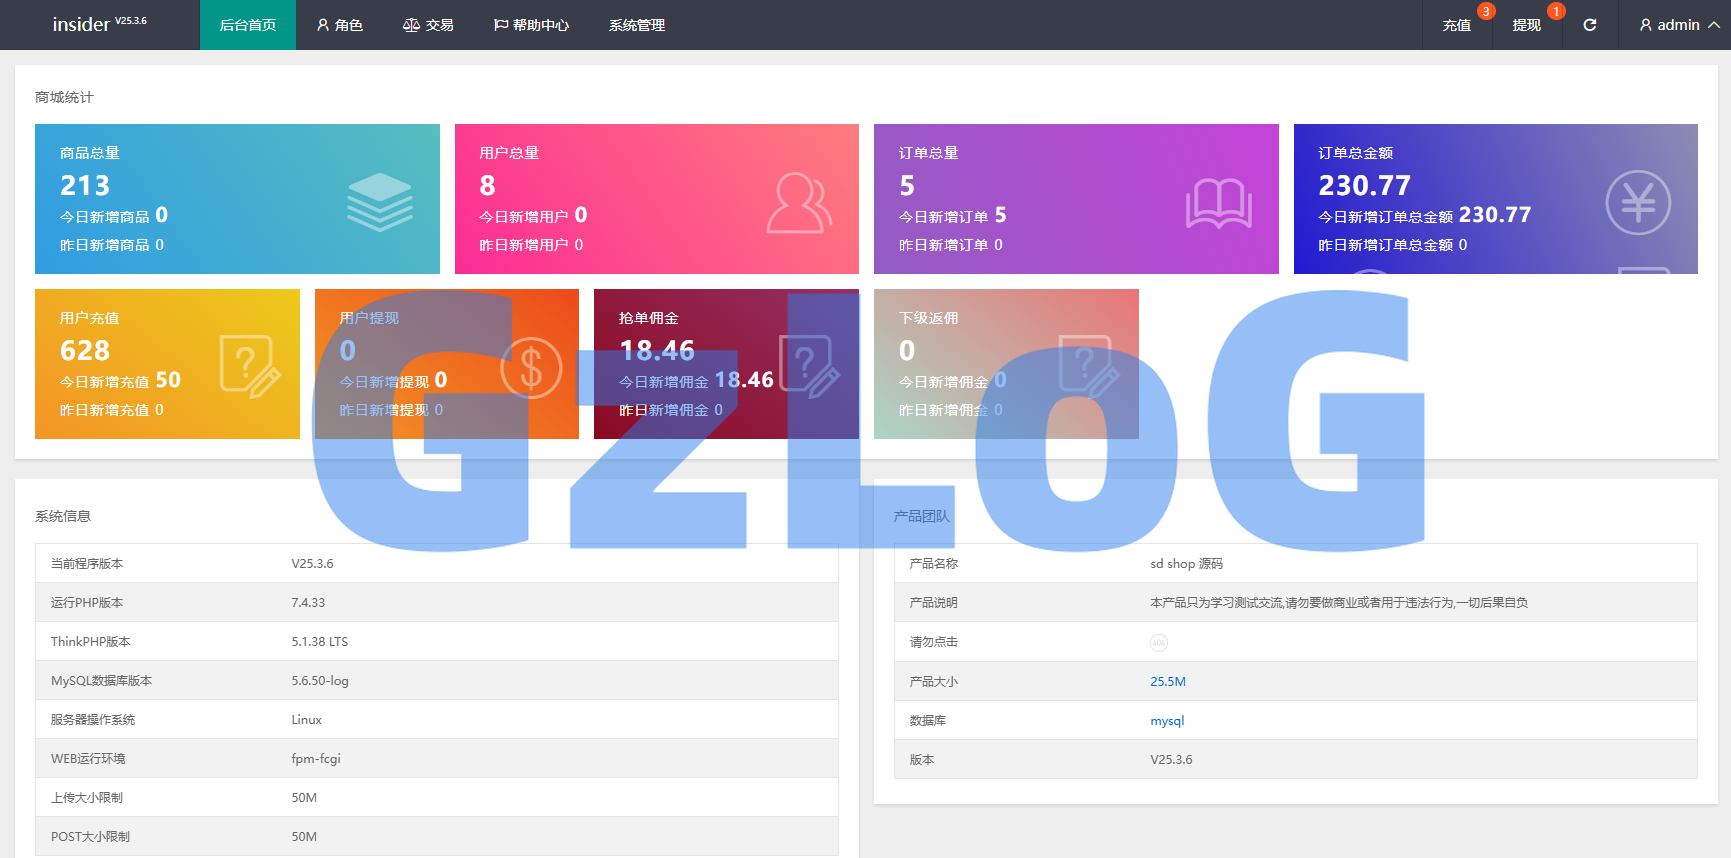Click the users icon in 用户总量 card
This screenshot has height=858, width=1731.
click(798, 203)
